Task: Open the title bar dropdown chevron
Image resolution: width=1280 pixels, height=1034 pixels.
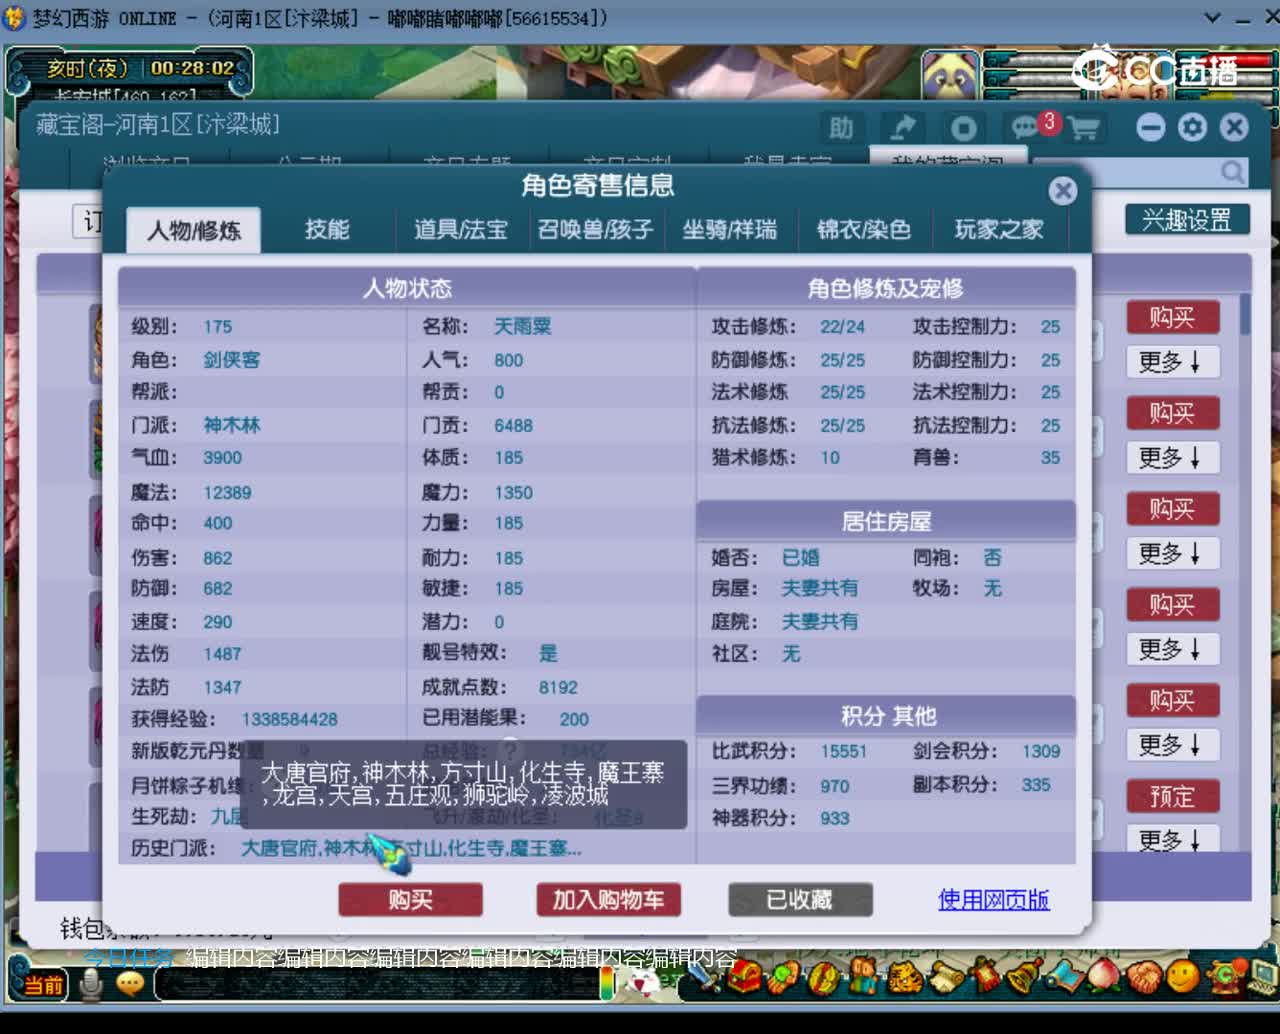Action: coord(1212,17)
